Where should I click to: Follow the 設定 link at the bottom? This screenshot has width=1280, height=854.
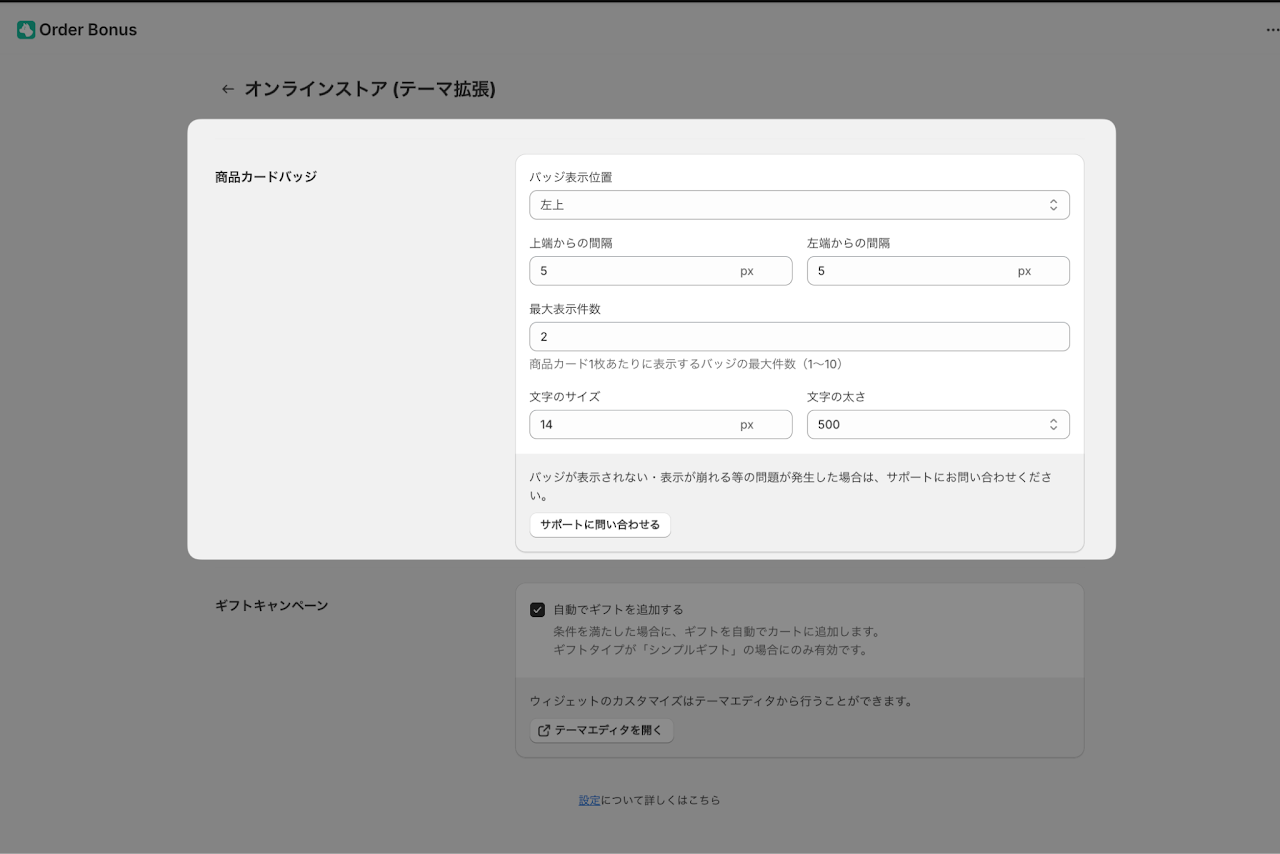tap(590, 800)
